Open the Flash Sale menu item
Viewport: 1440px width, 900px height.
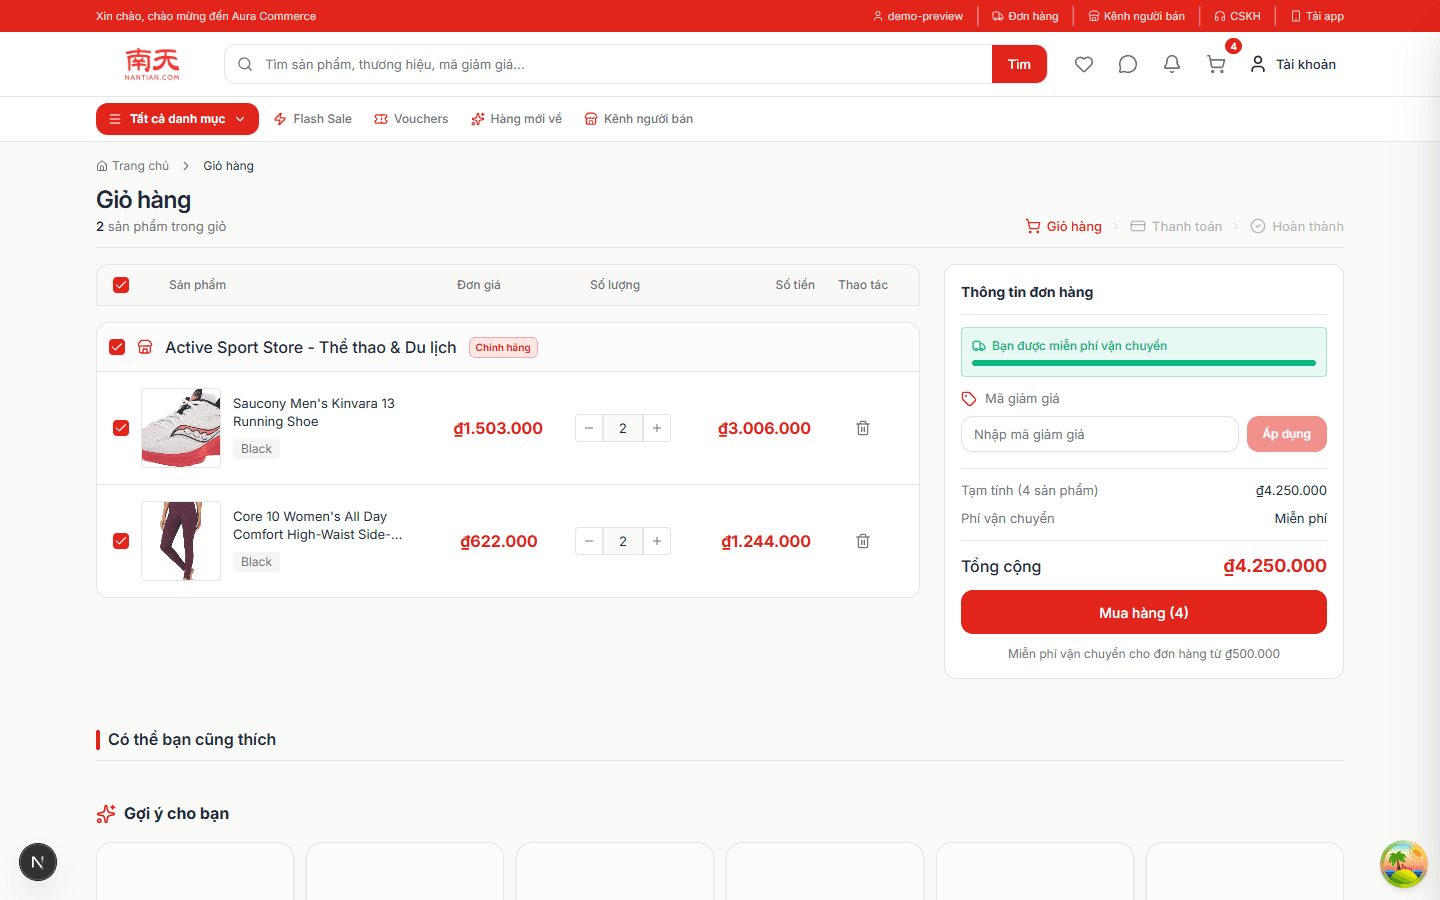click(x=313, y=119)
